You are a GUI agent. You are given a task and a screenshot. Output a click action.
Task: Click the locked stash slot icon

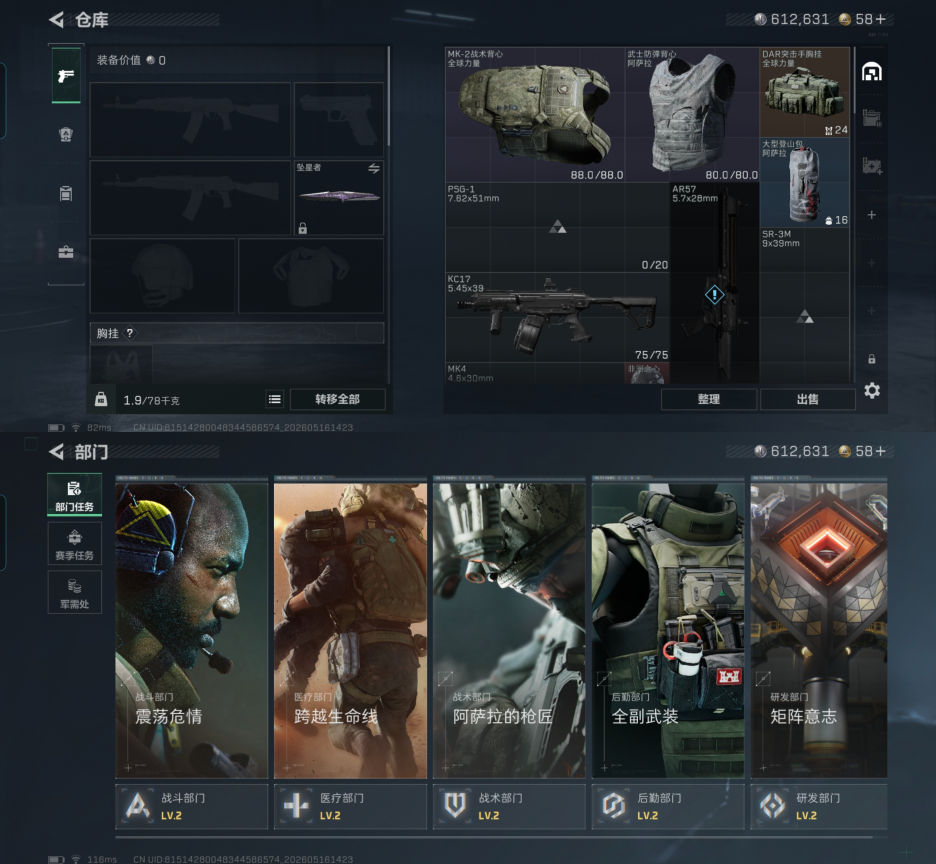point(872,359)
